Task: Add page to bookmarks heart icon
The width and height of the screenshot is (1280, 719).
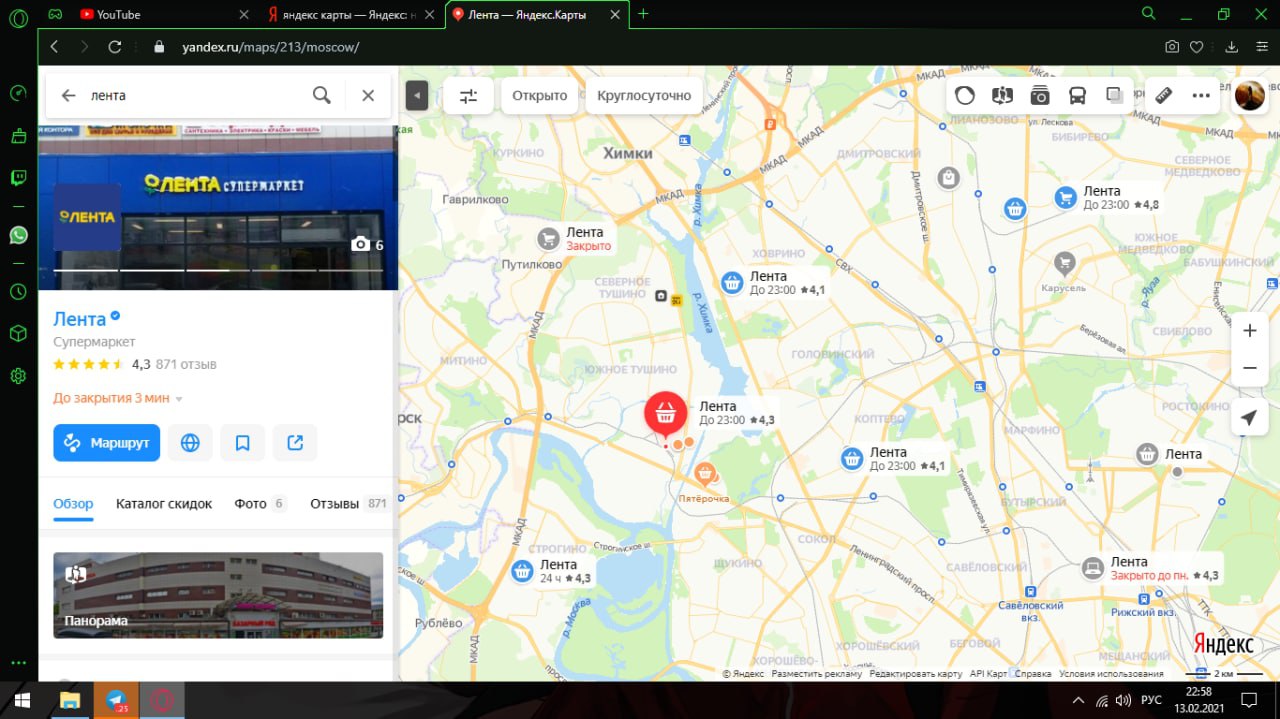Action: coord(1196,47)
